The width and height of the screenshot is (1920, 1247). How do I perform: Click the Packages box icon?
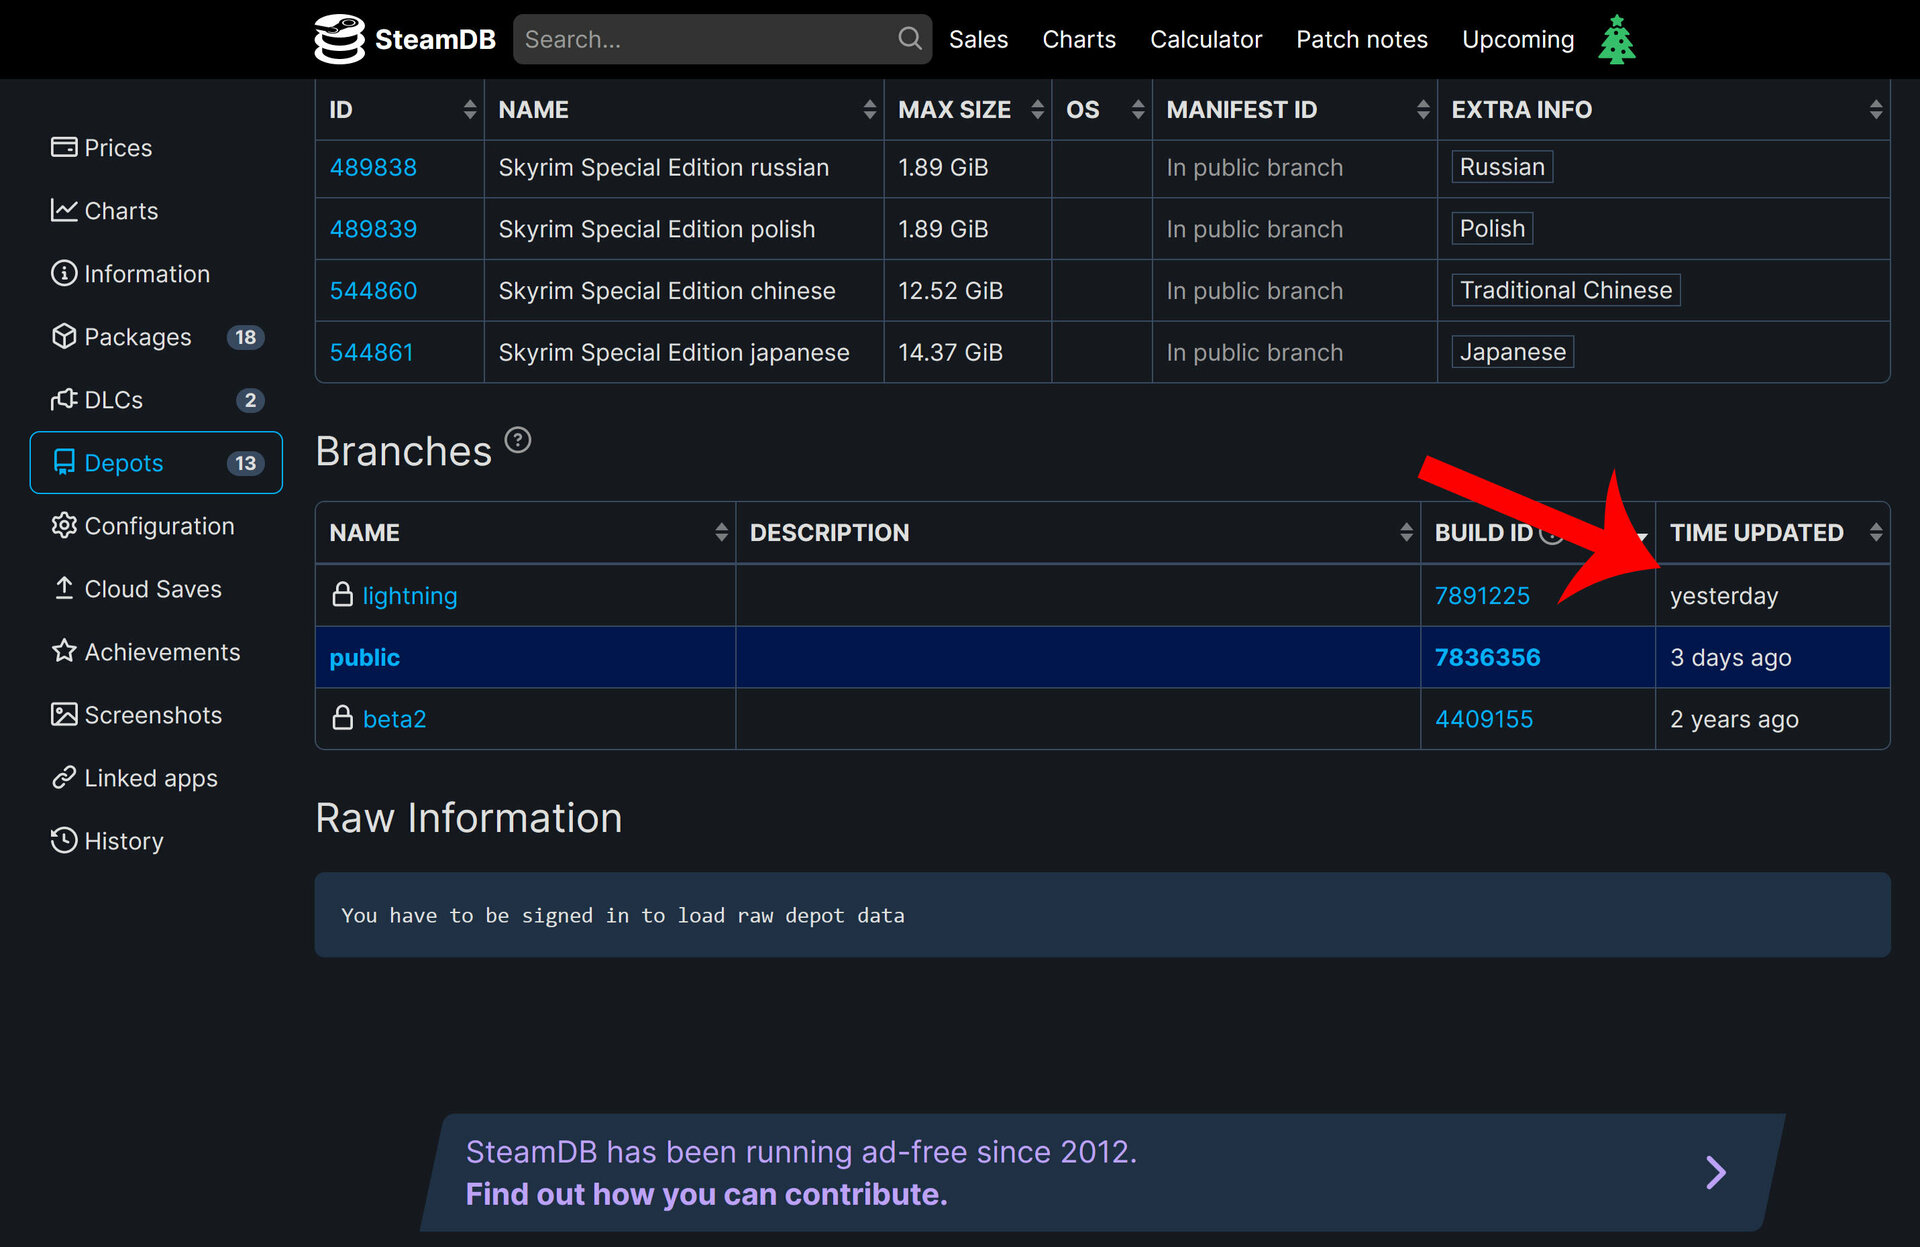point(64,336)
